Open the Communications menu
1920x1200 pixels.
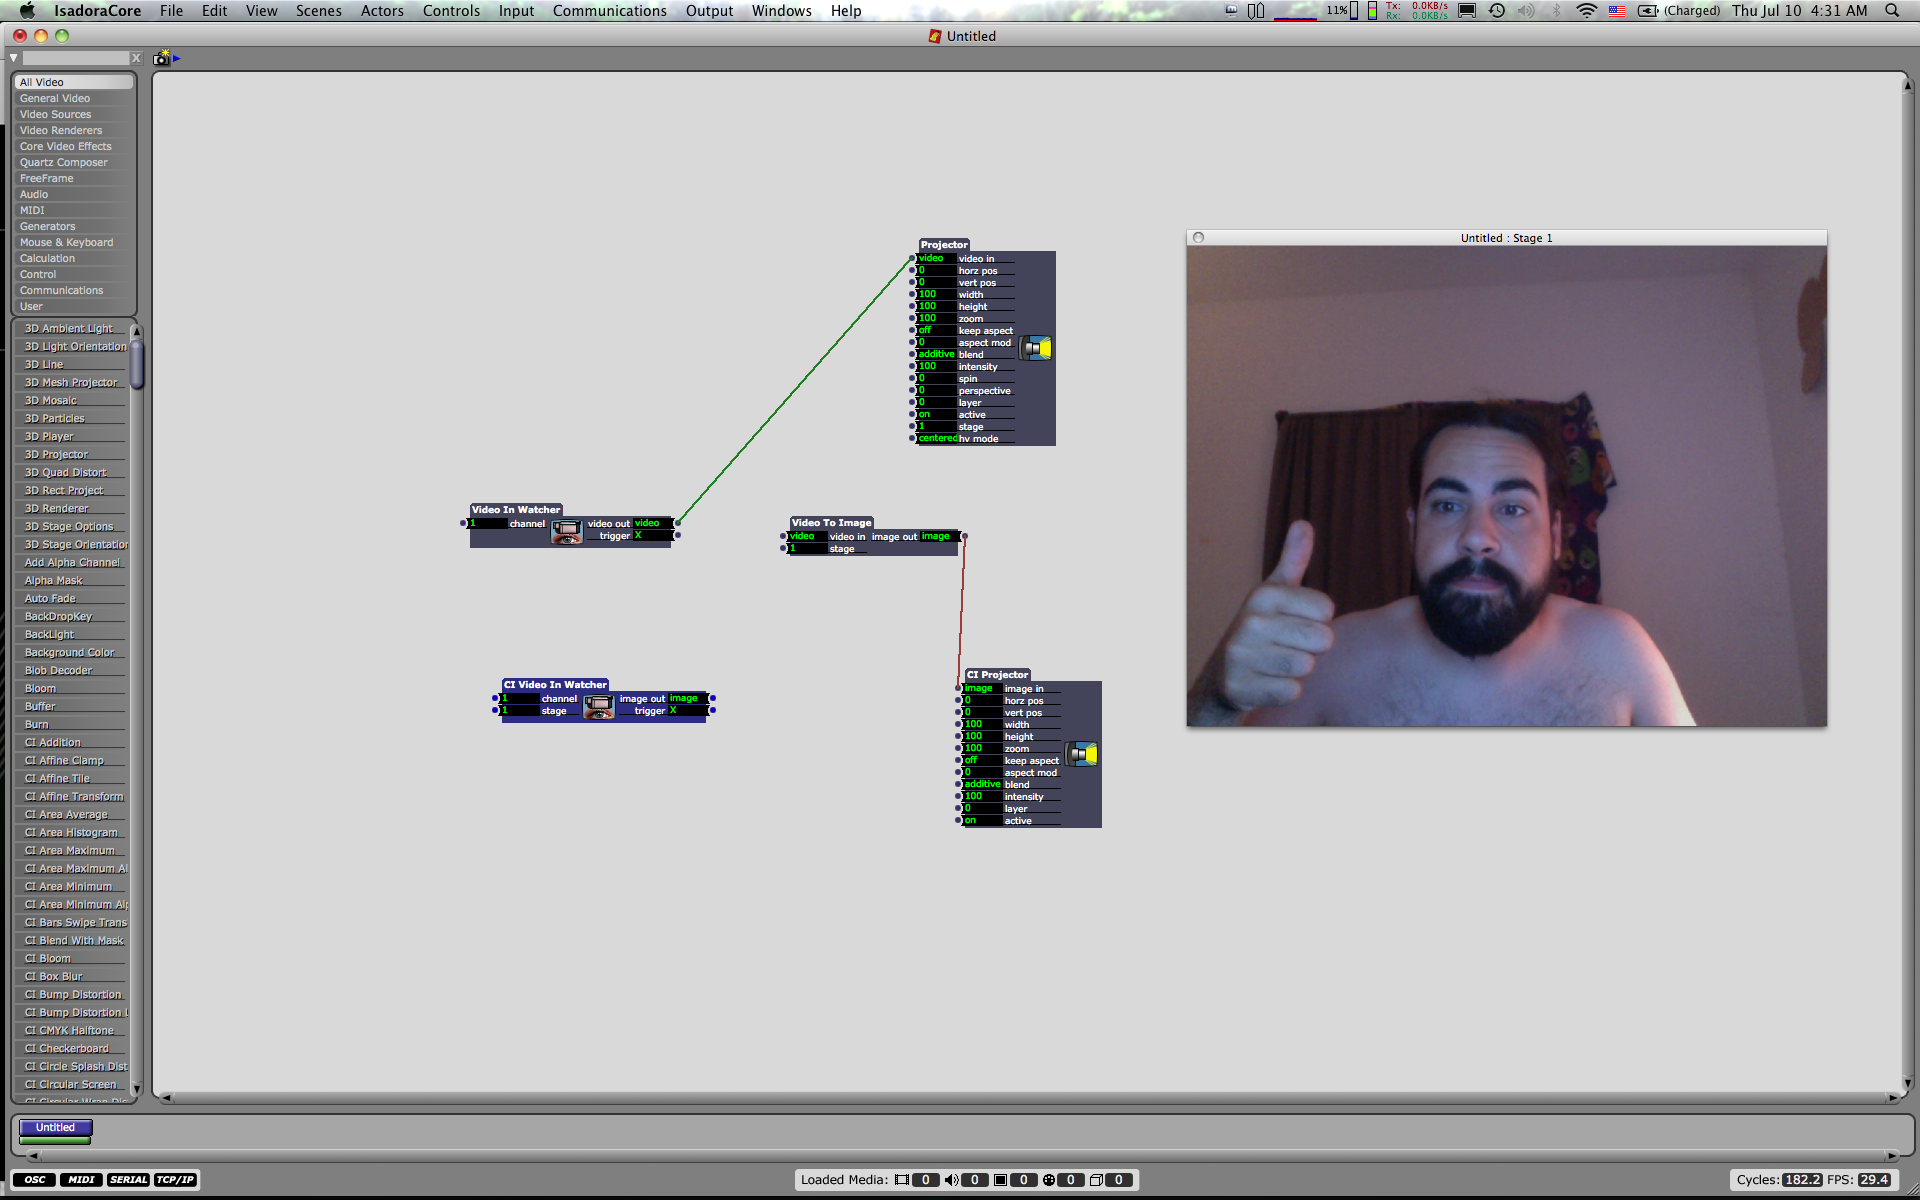coord(609,11)
